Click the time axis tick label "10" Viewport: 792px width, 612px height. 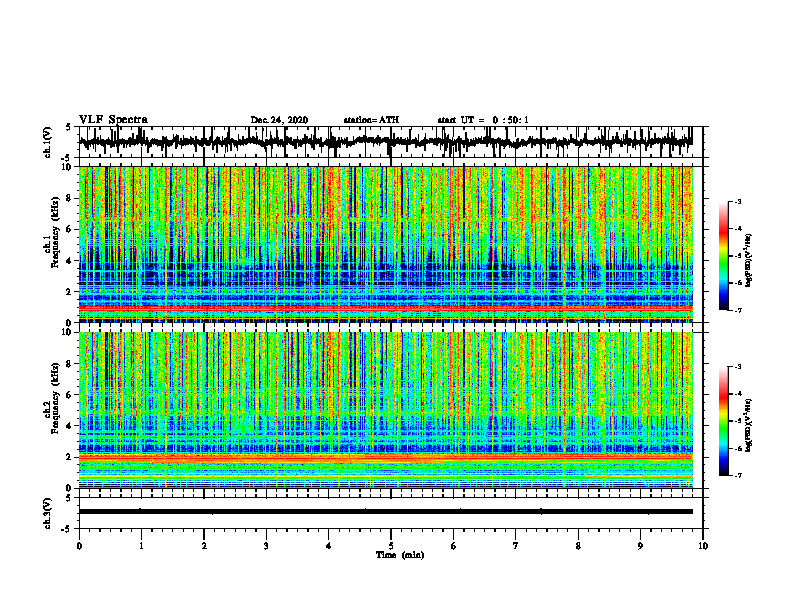pos(703,546)
